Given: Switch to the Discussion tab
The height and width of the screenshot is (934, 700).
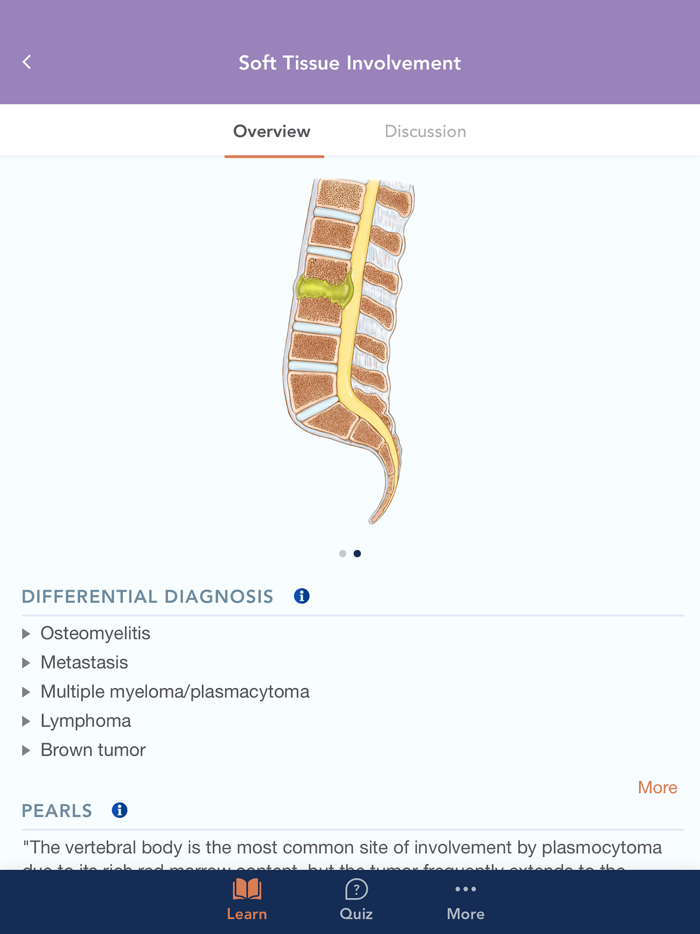Looking at the screenshot, I should (425, 131).
